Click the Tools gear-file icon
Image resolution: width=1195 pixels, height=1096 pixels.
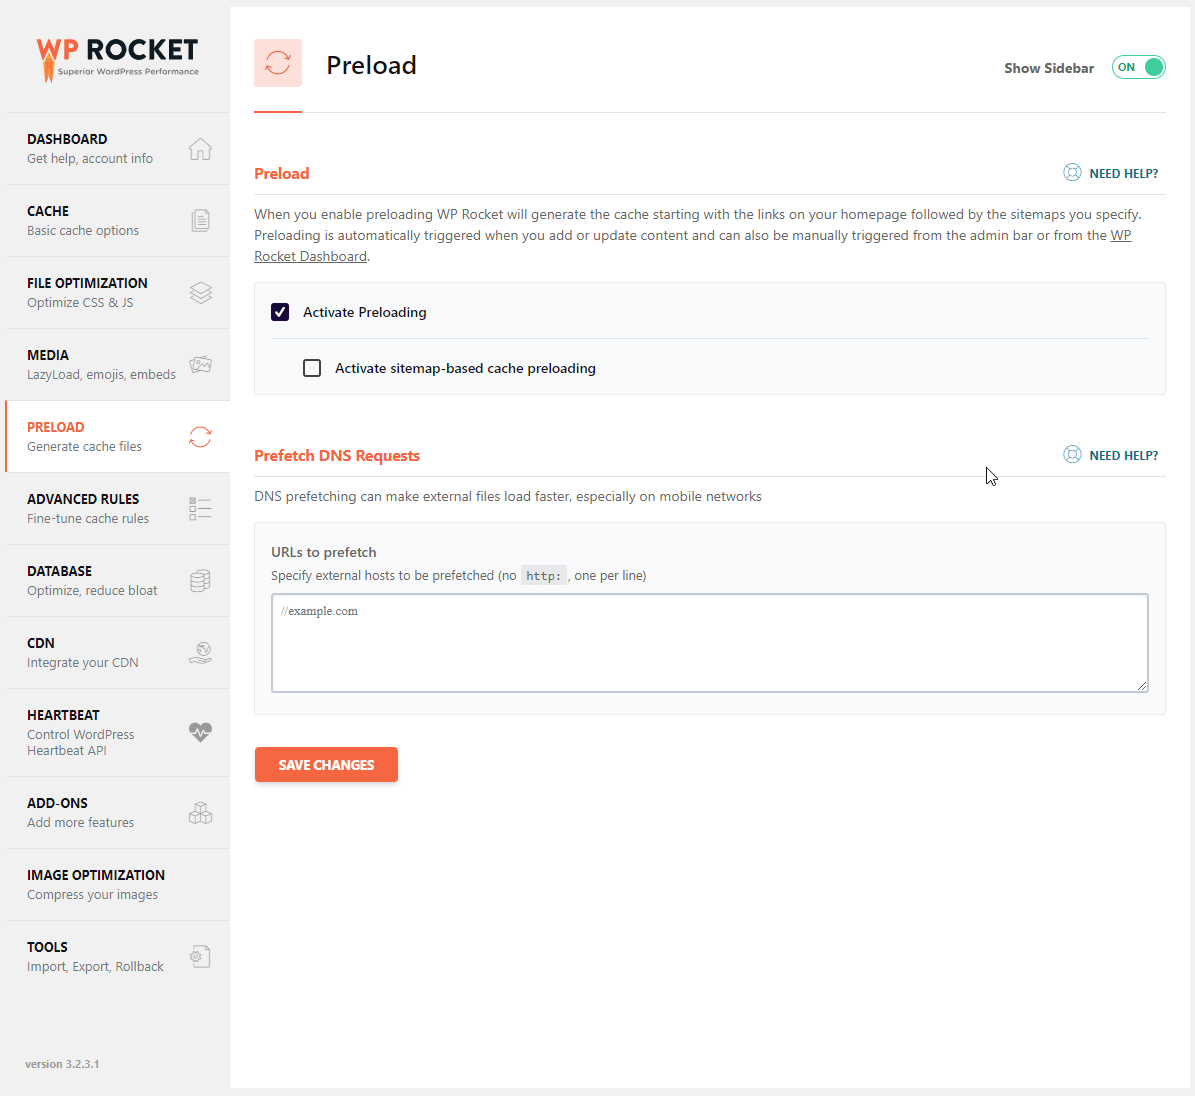(200, 957)
